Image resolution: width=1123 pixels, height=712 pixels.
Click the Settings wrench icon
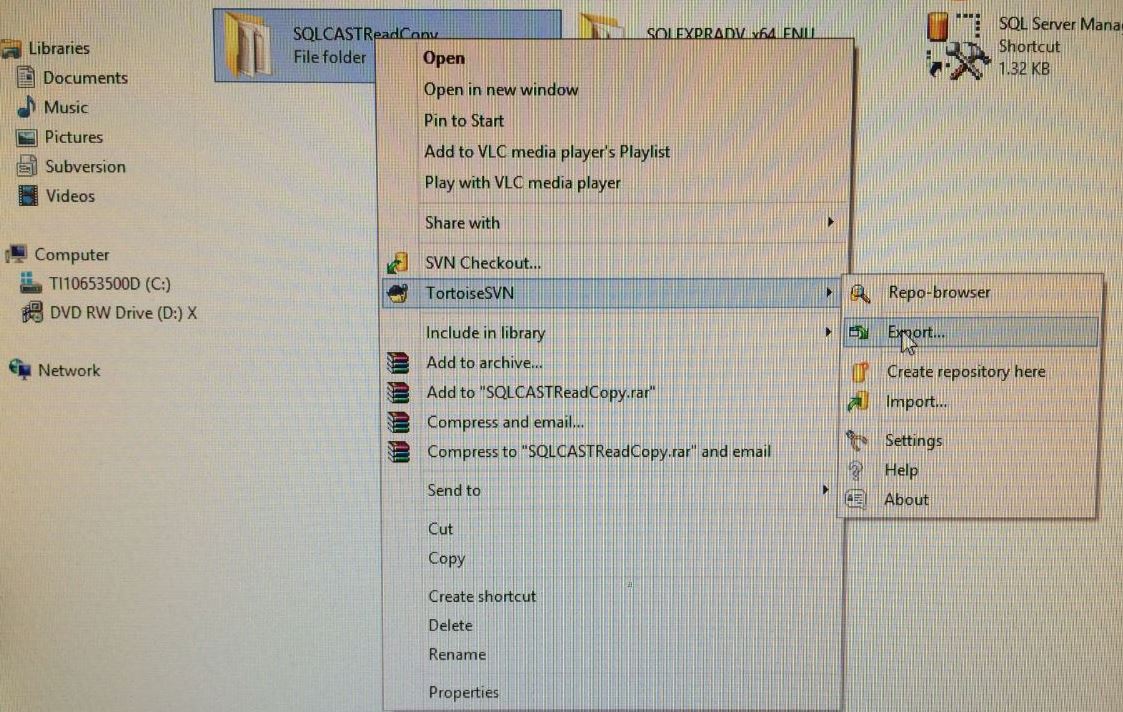pos(857,440)
